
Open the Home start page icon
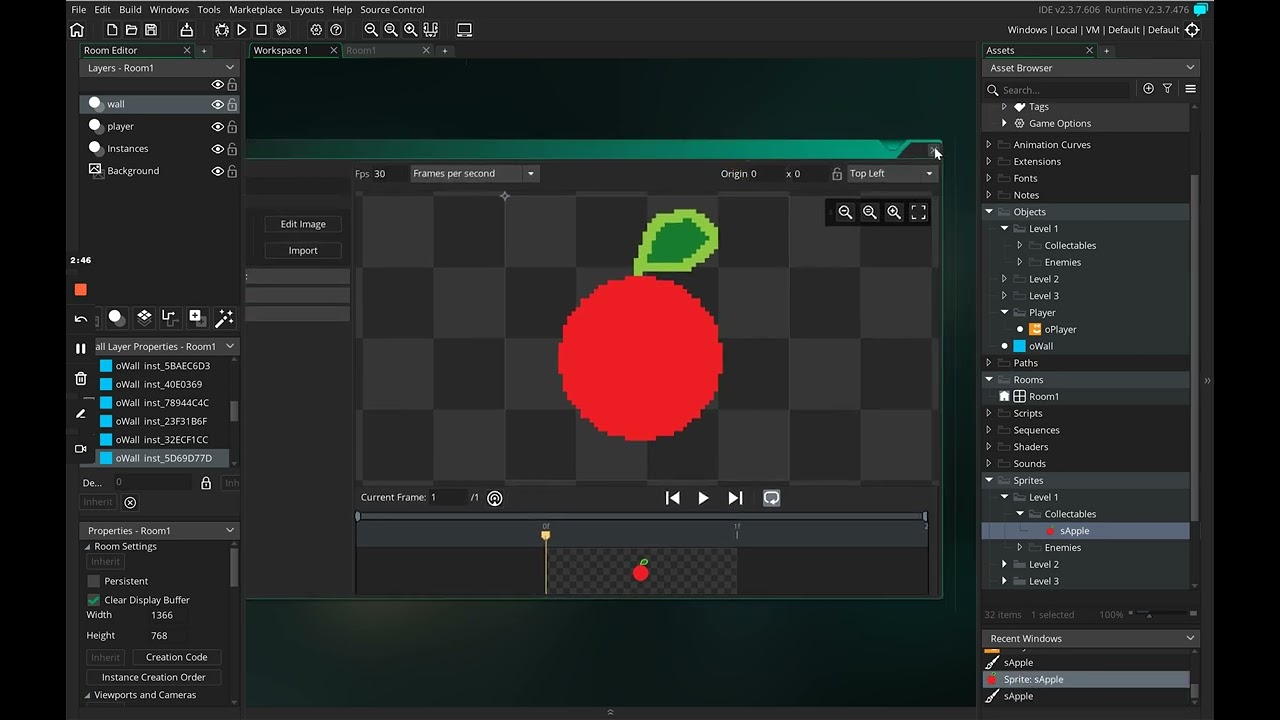coord(77,30)
